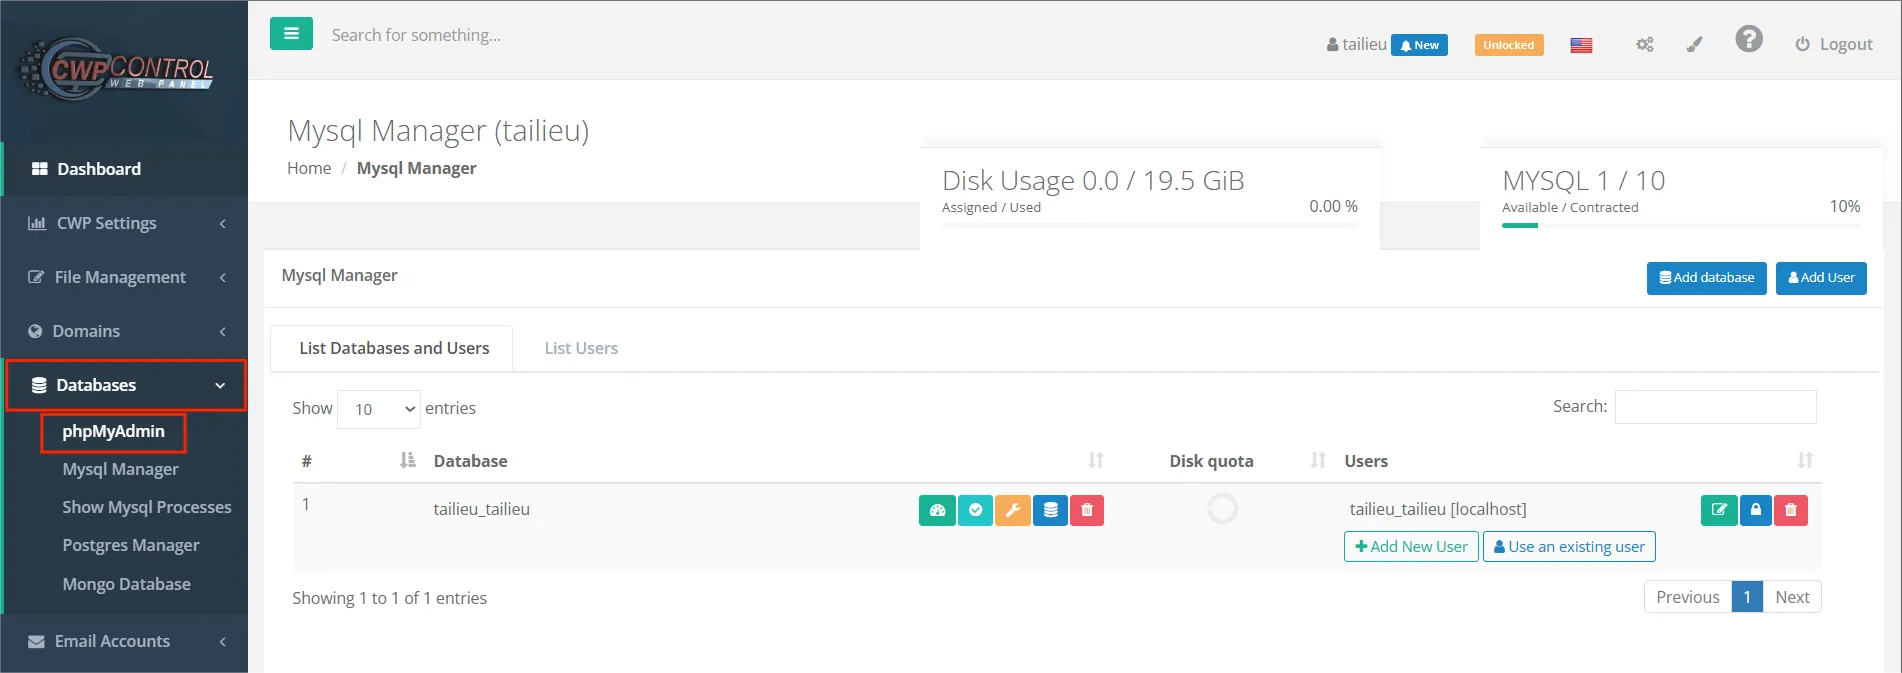Click tailieu_tailieu database name cell
This screenshot has width=1902, height=673.
point(481,509)
